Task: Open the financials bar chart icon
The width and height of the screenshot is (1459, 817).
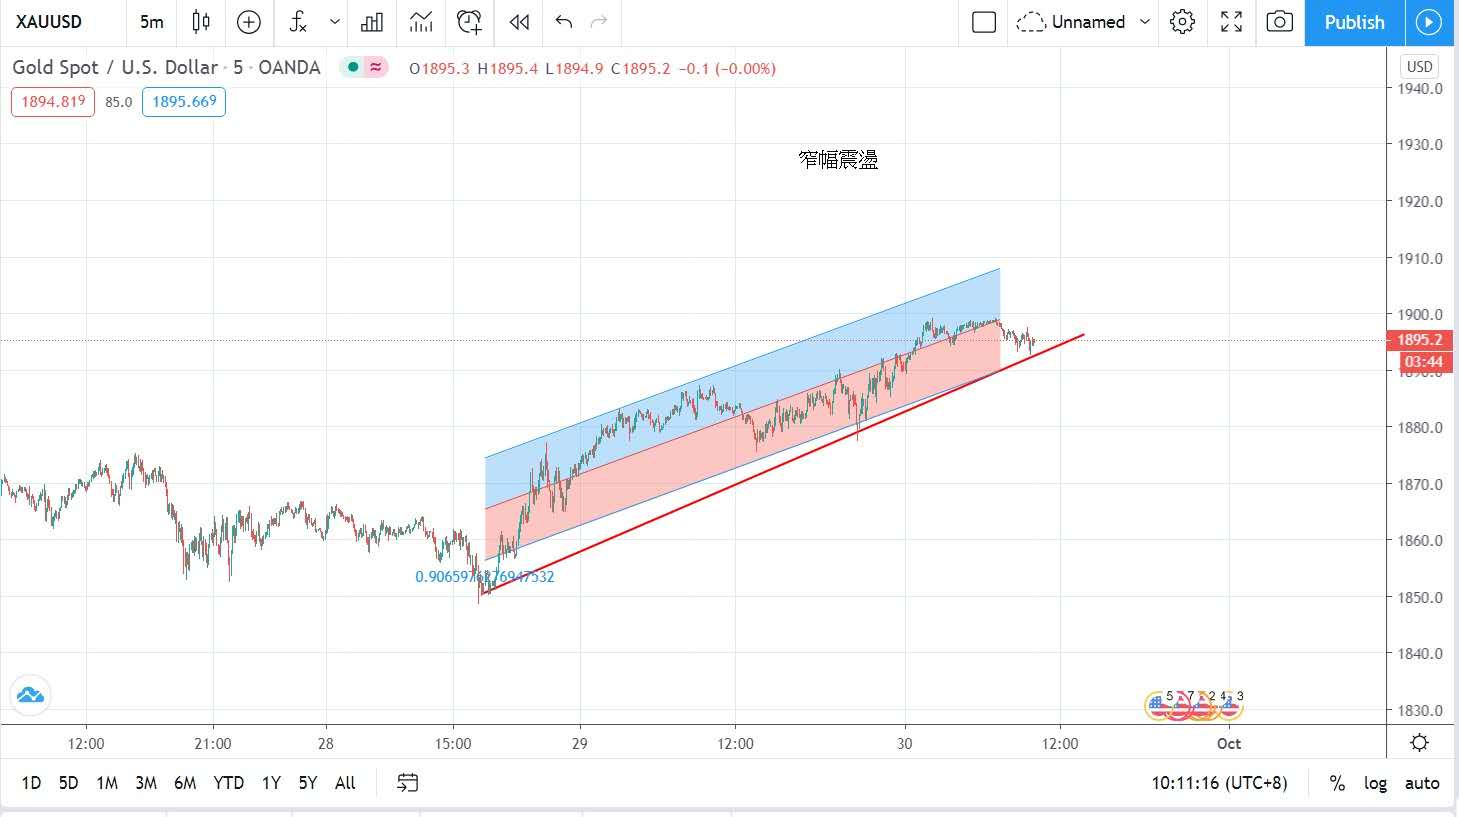Action: [372, 22]
